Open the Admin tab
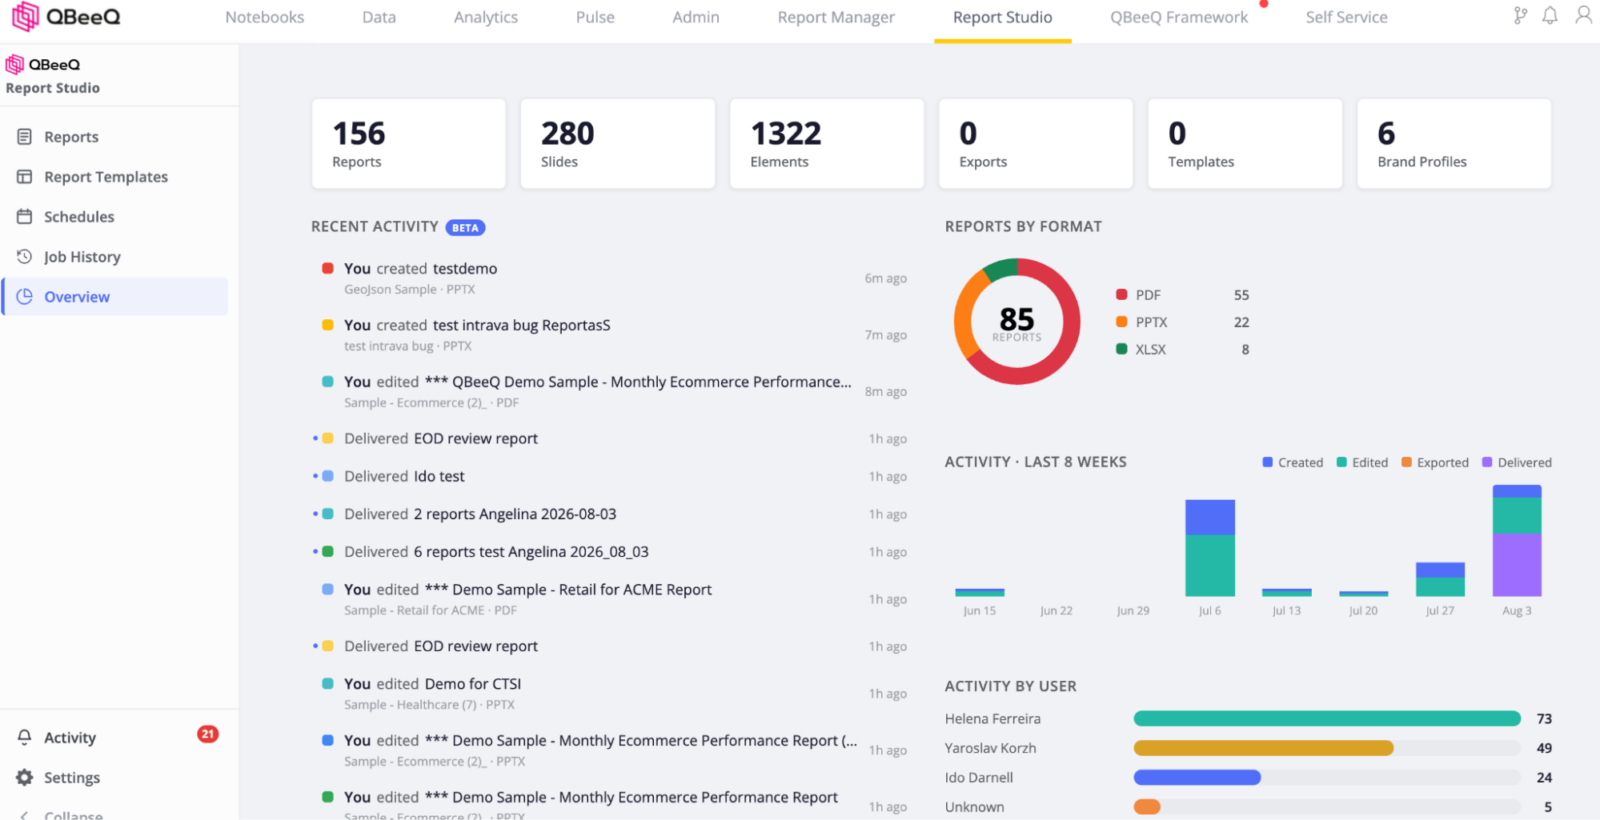This screenshot has height=820, width=1600. click(x=696, y=17)
